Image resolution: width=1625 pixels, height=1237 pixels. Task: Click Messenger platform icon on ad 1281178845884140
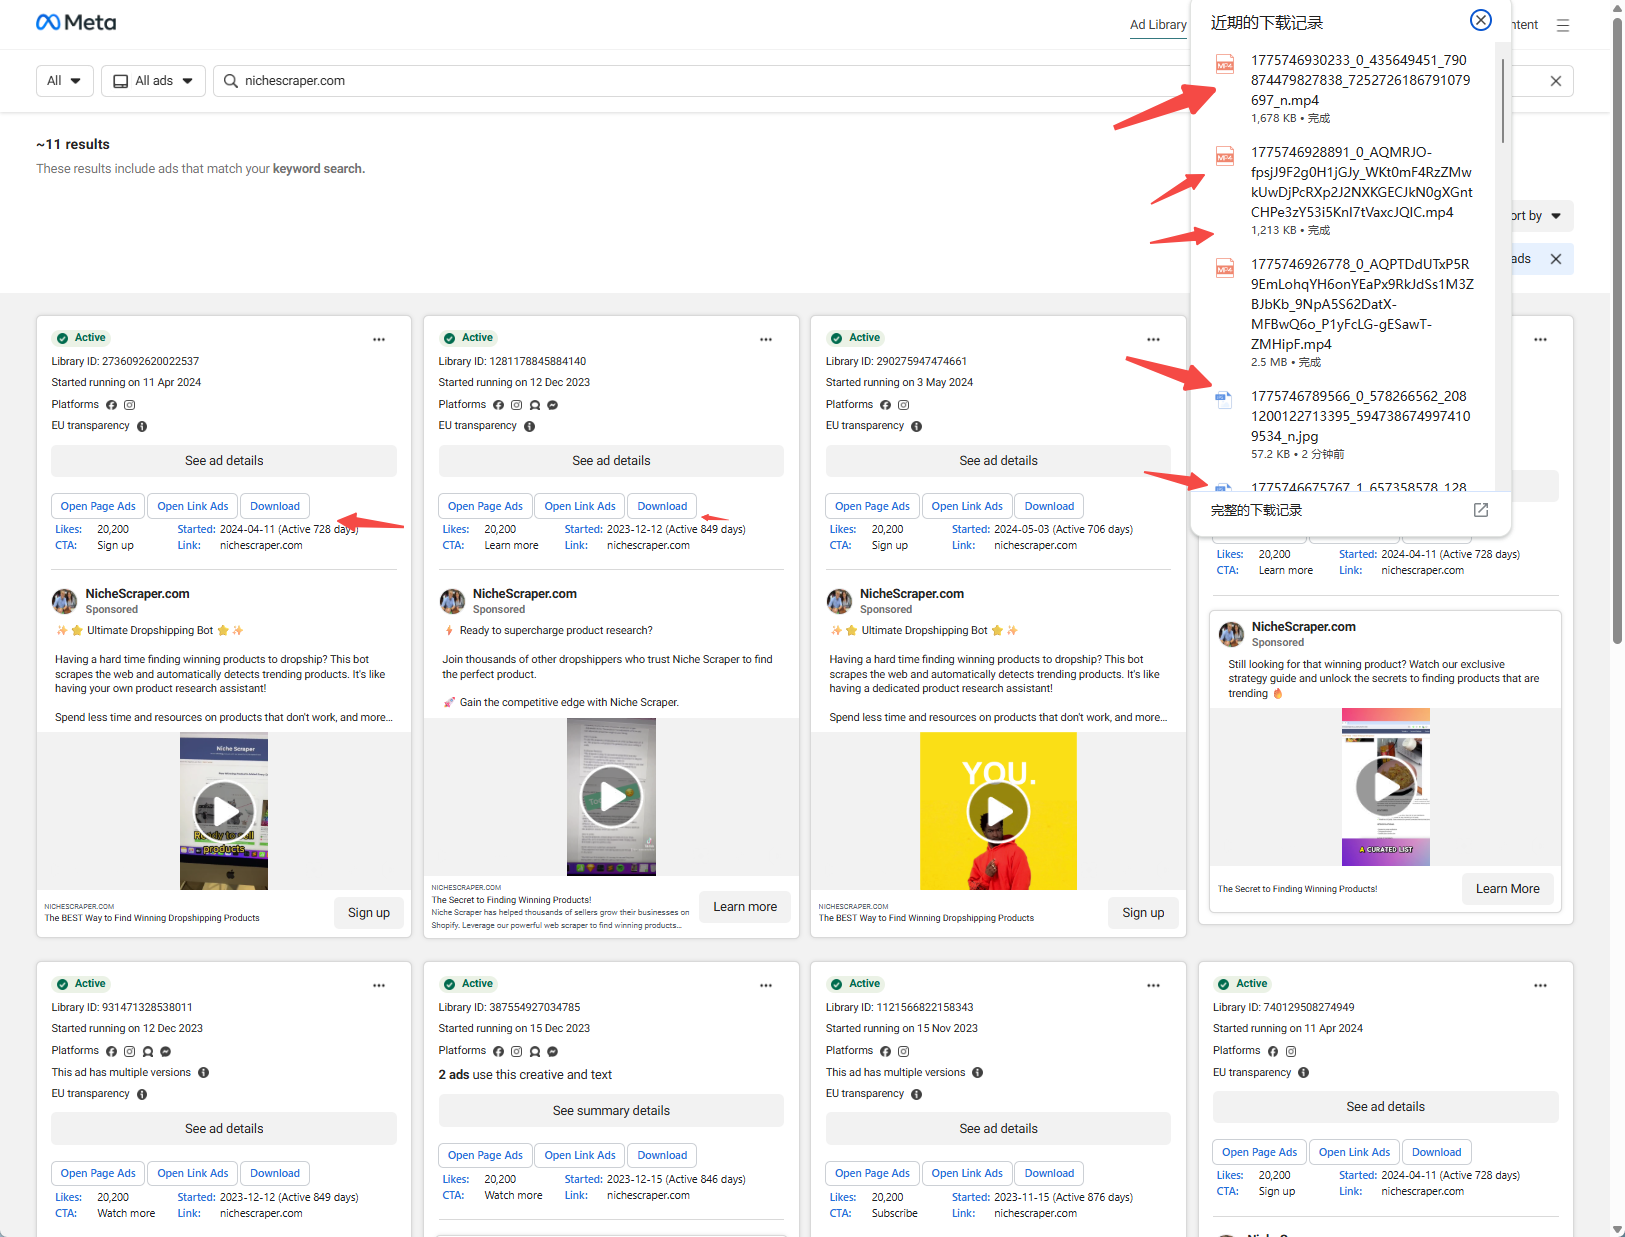[552, 405]
